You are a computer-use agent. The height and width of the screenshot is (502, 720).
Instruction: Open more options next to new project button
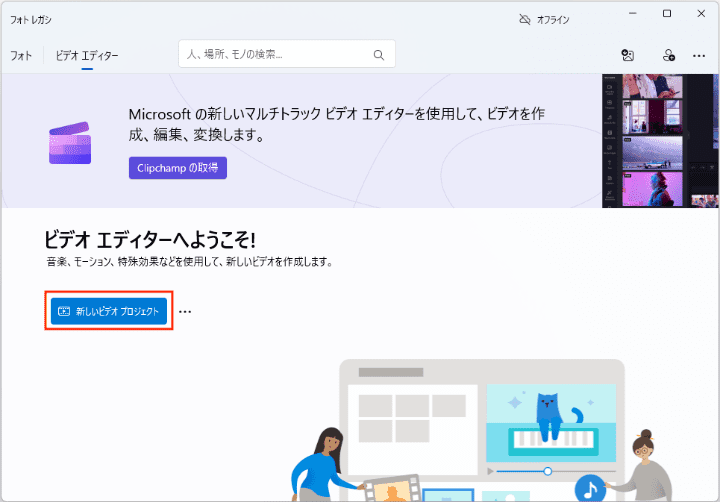185,311
